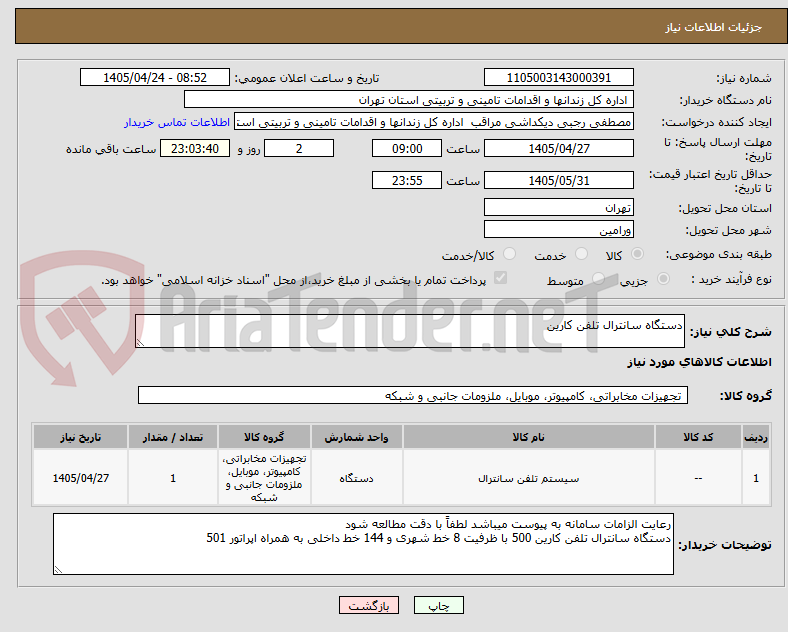
Task: Click the buyer organization name field
Action: point(409,99)
